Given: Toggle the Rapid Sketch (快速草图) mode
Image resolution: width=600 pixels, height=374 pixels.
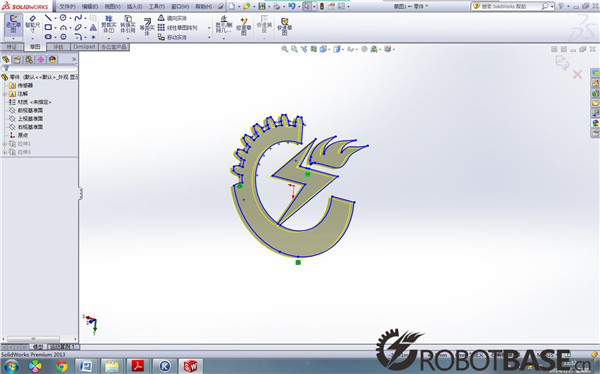Looking at the screenshot, I should (x=284, y=26).
